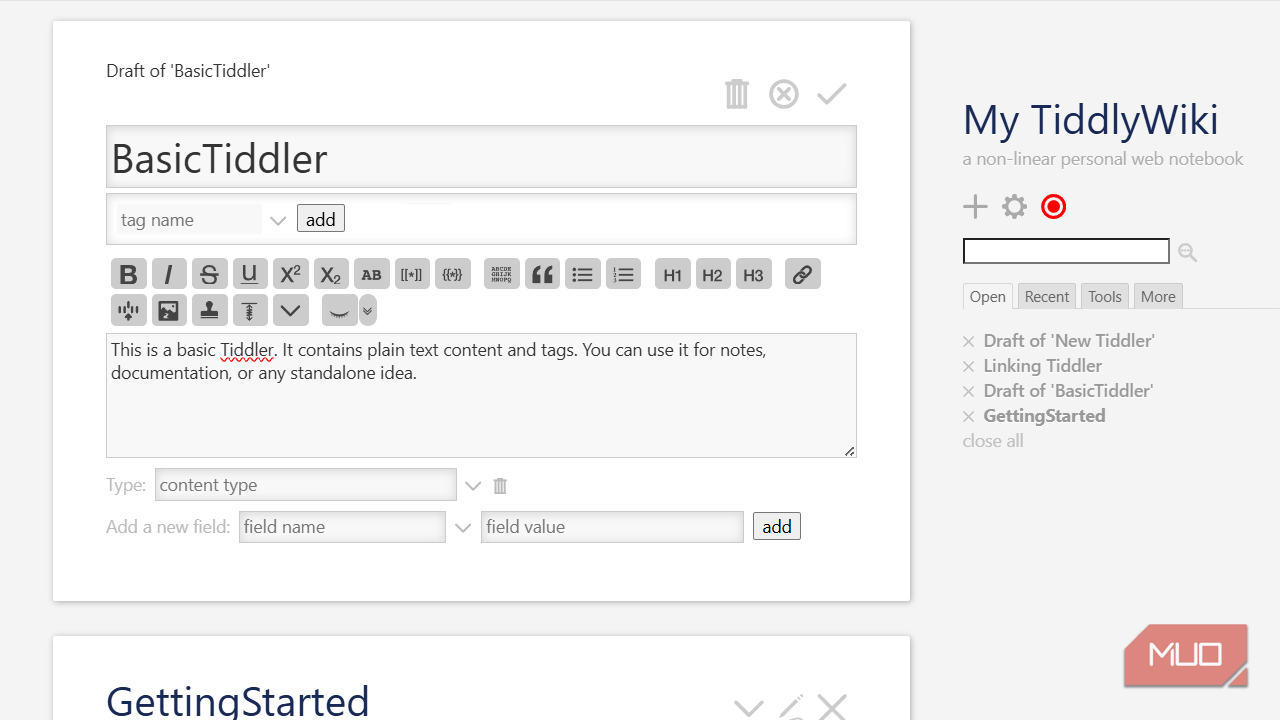This screenshot has width=1280, height=720.
Task: Cancel editing the BasicTiddler draft
Action: point(784,94)
